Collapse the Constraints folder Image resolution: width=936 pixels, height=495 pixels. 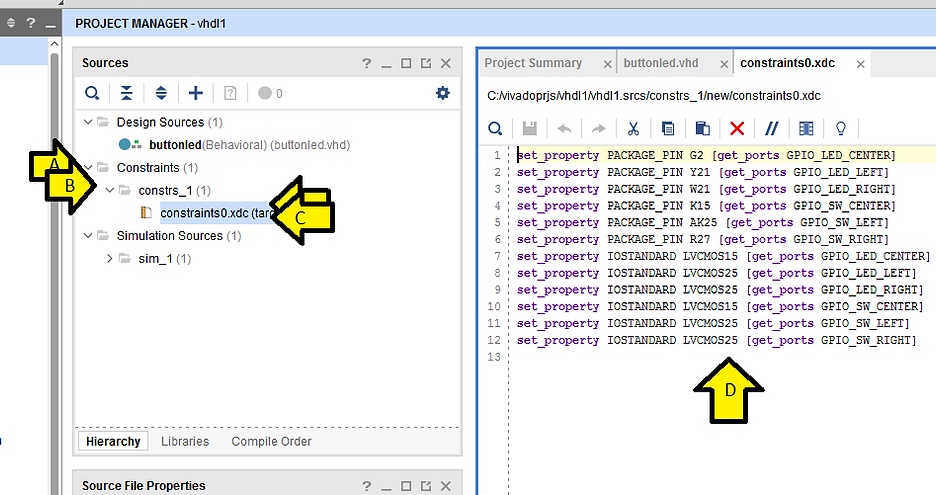(88, 167)
